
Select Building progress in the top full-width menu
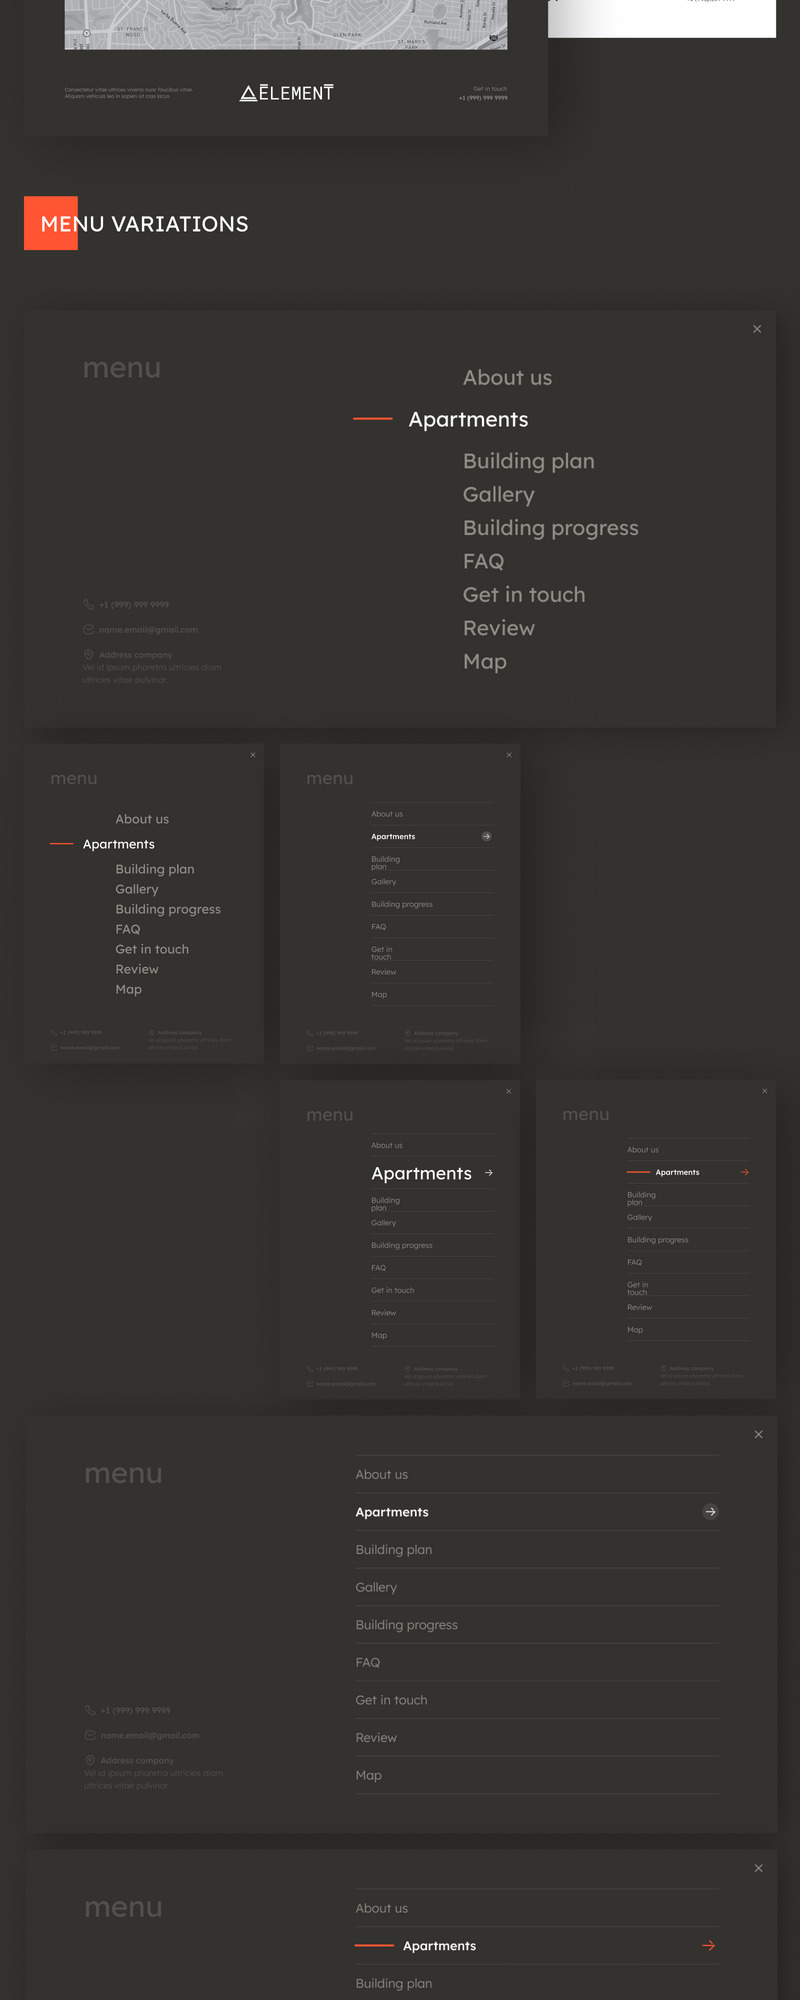(x=550, y=528)
